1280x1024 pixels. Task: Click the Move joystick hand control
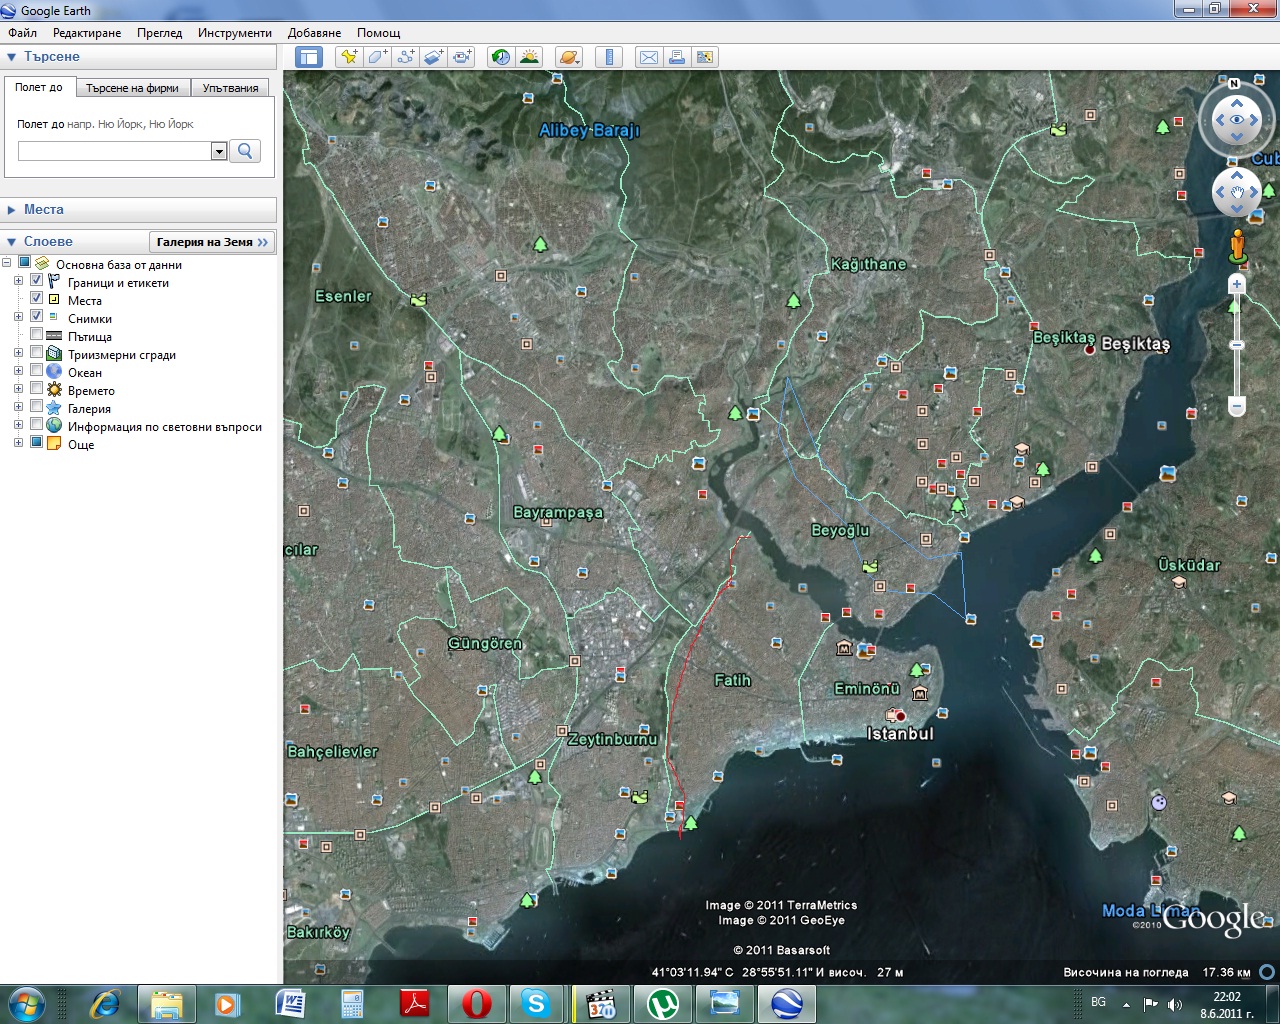point(1237,191)
